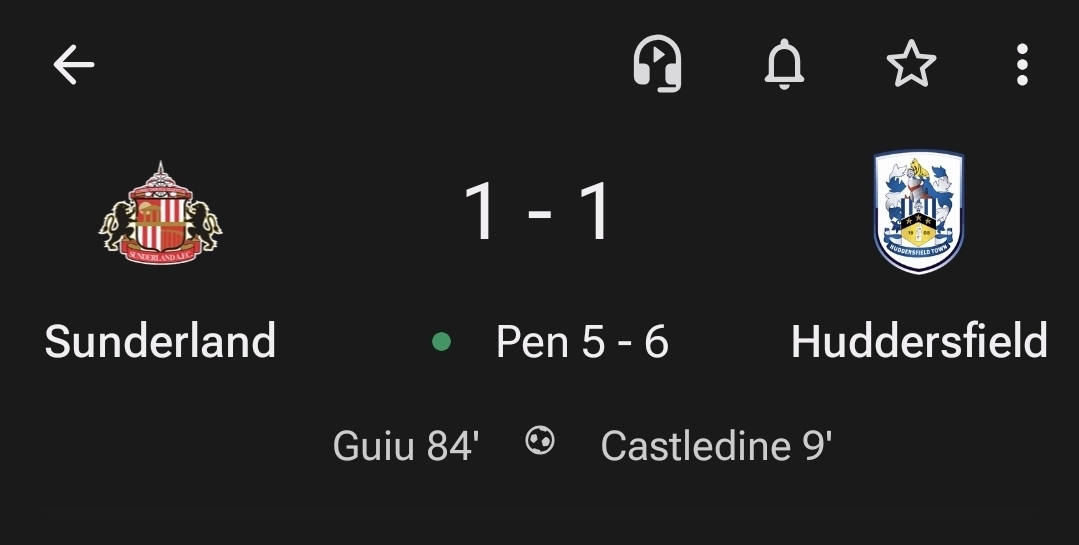This screenshot has height=545, width=1079.
Task: Tap the Sunderland AFC crest
Action: pyautogui.click(x=160, y=214)
